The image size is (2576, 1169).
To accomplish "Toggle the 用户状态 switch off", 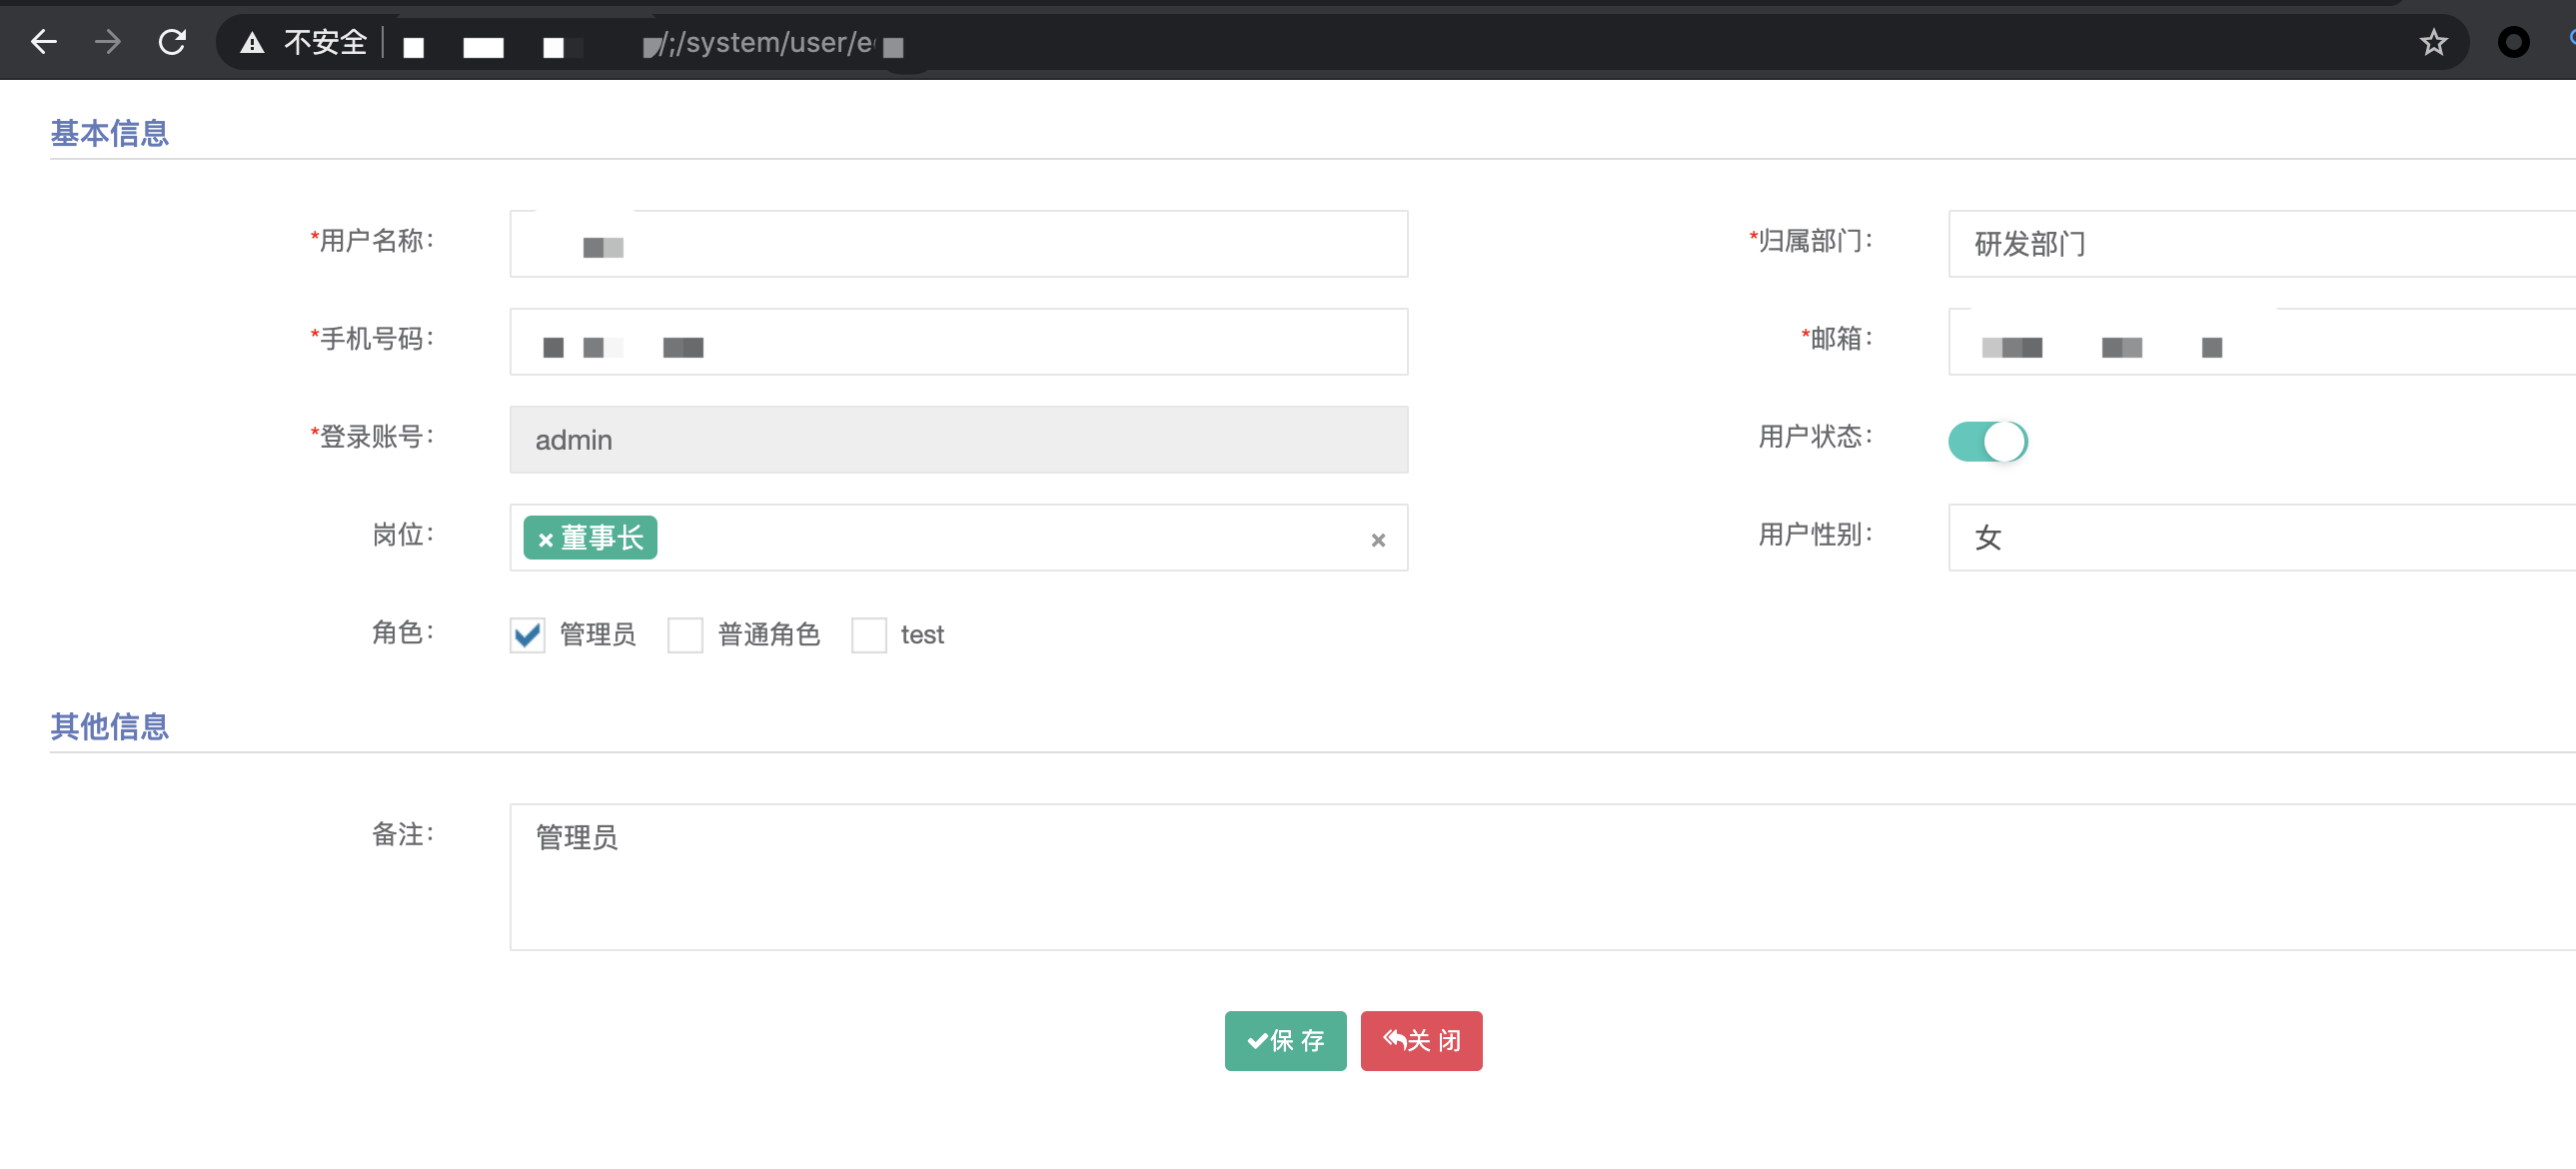I will 1987,441.
